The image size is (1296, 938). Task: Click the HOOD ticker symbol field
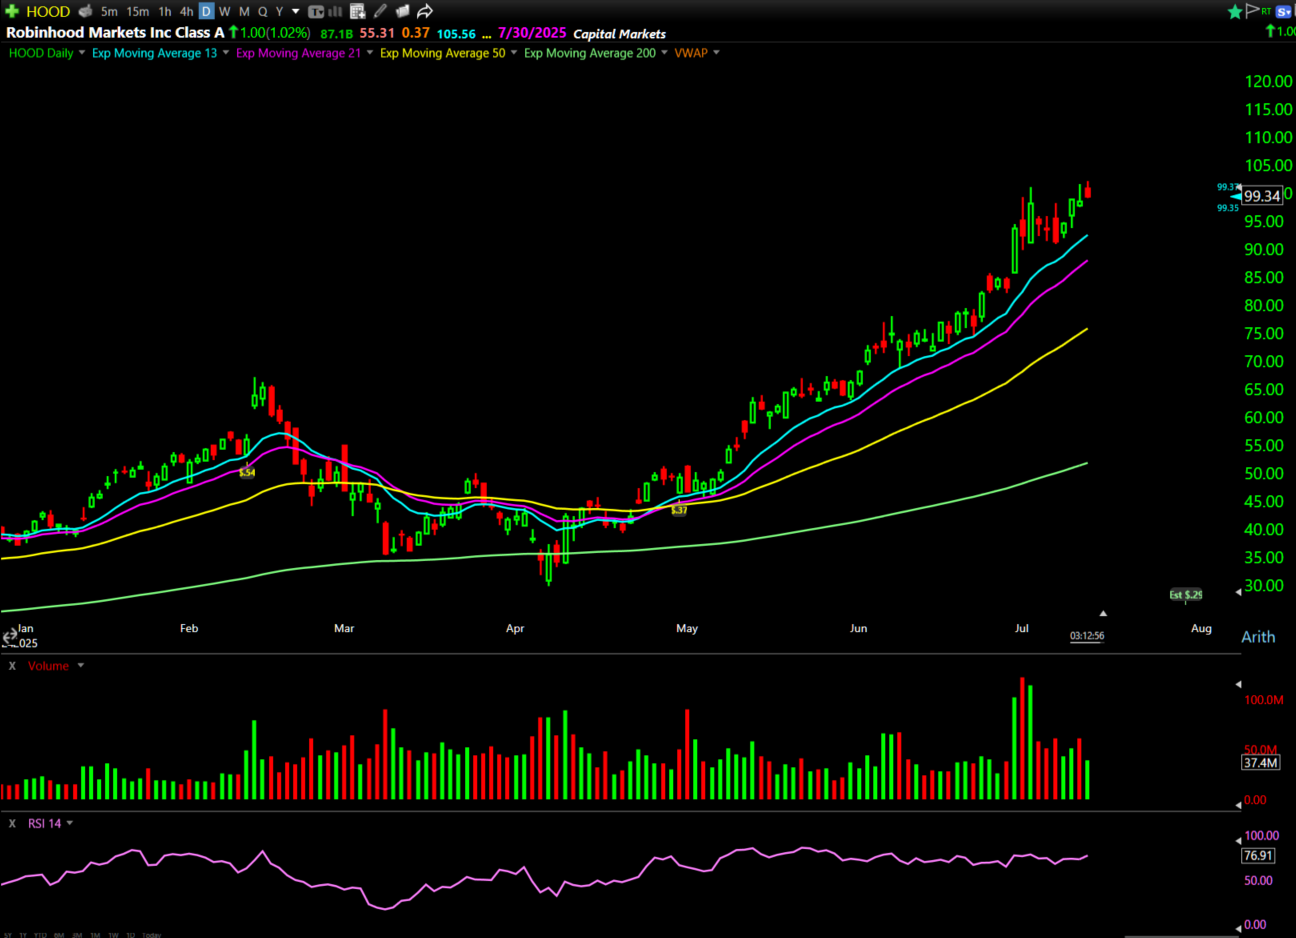[x=48, y=11]
